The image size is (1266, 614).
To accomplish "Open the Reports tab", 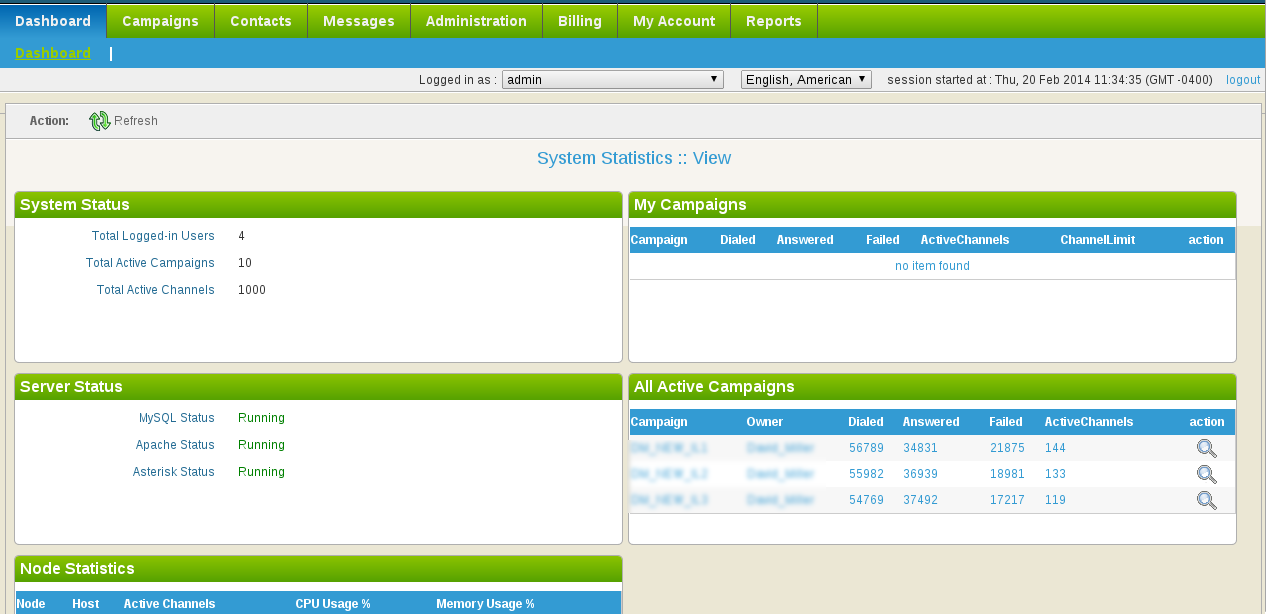I will (x=774, y=21).
